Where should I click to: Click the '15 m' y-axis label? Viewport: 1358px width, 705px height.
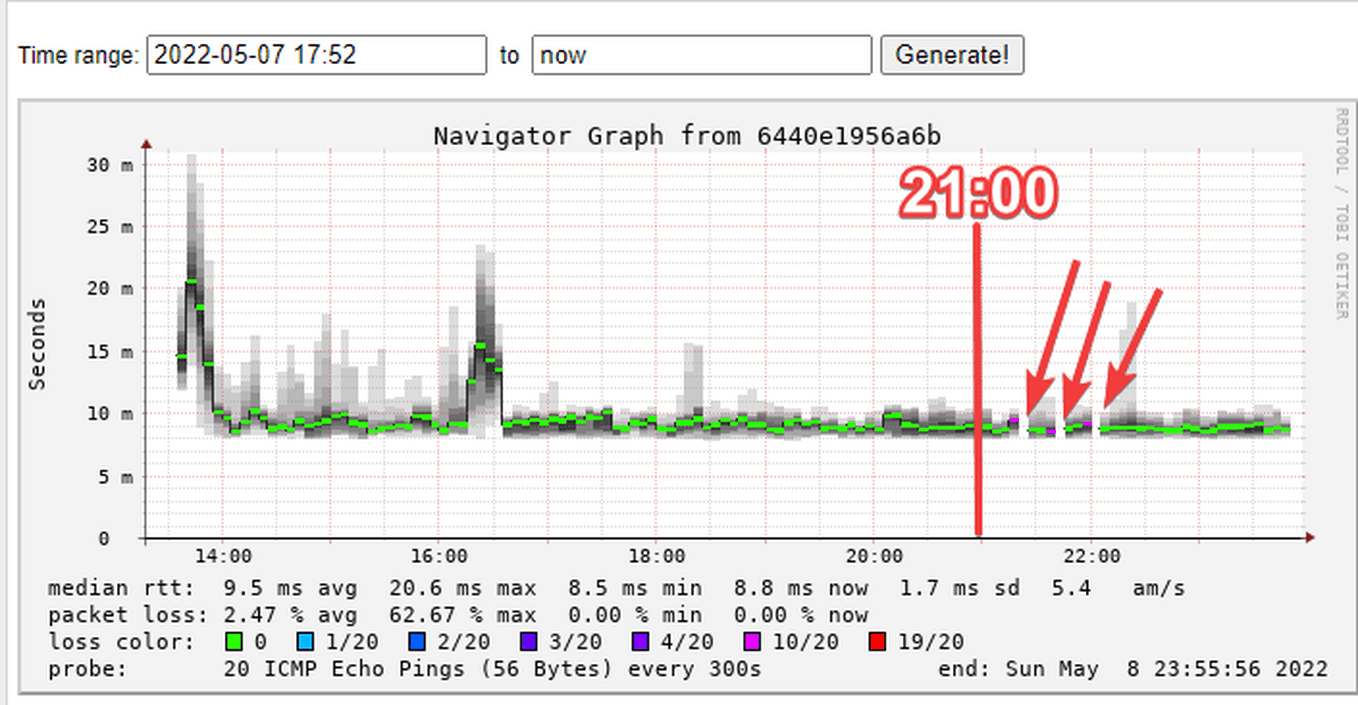click(x=110, y=352)
